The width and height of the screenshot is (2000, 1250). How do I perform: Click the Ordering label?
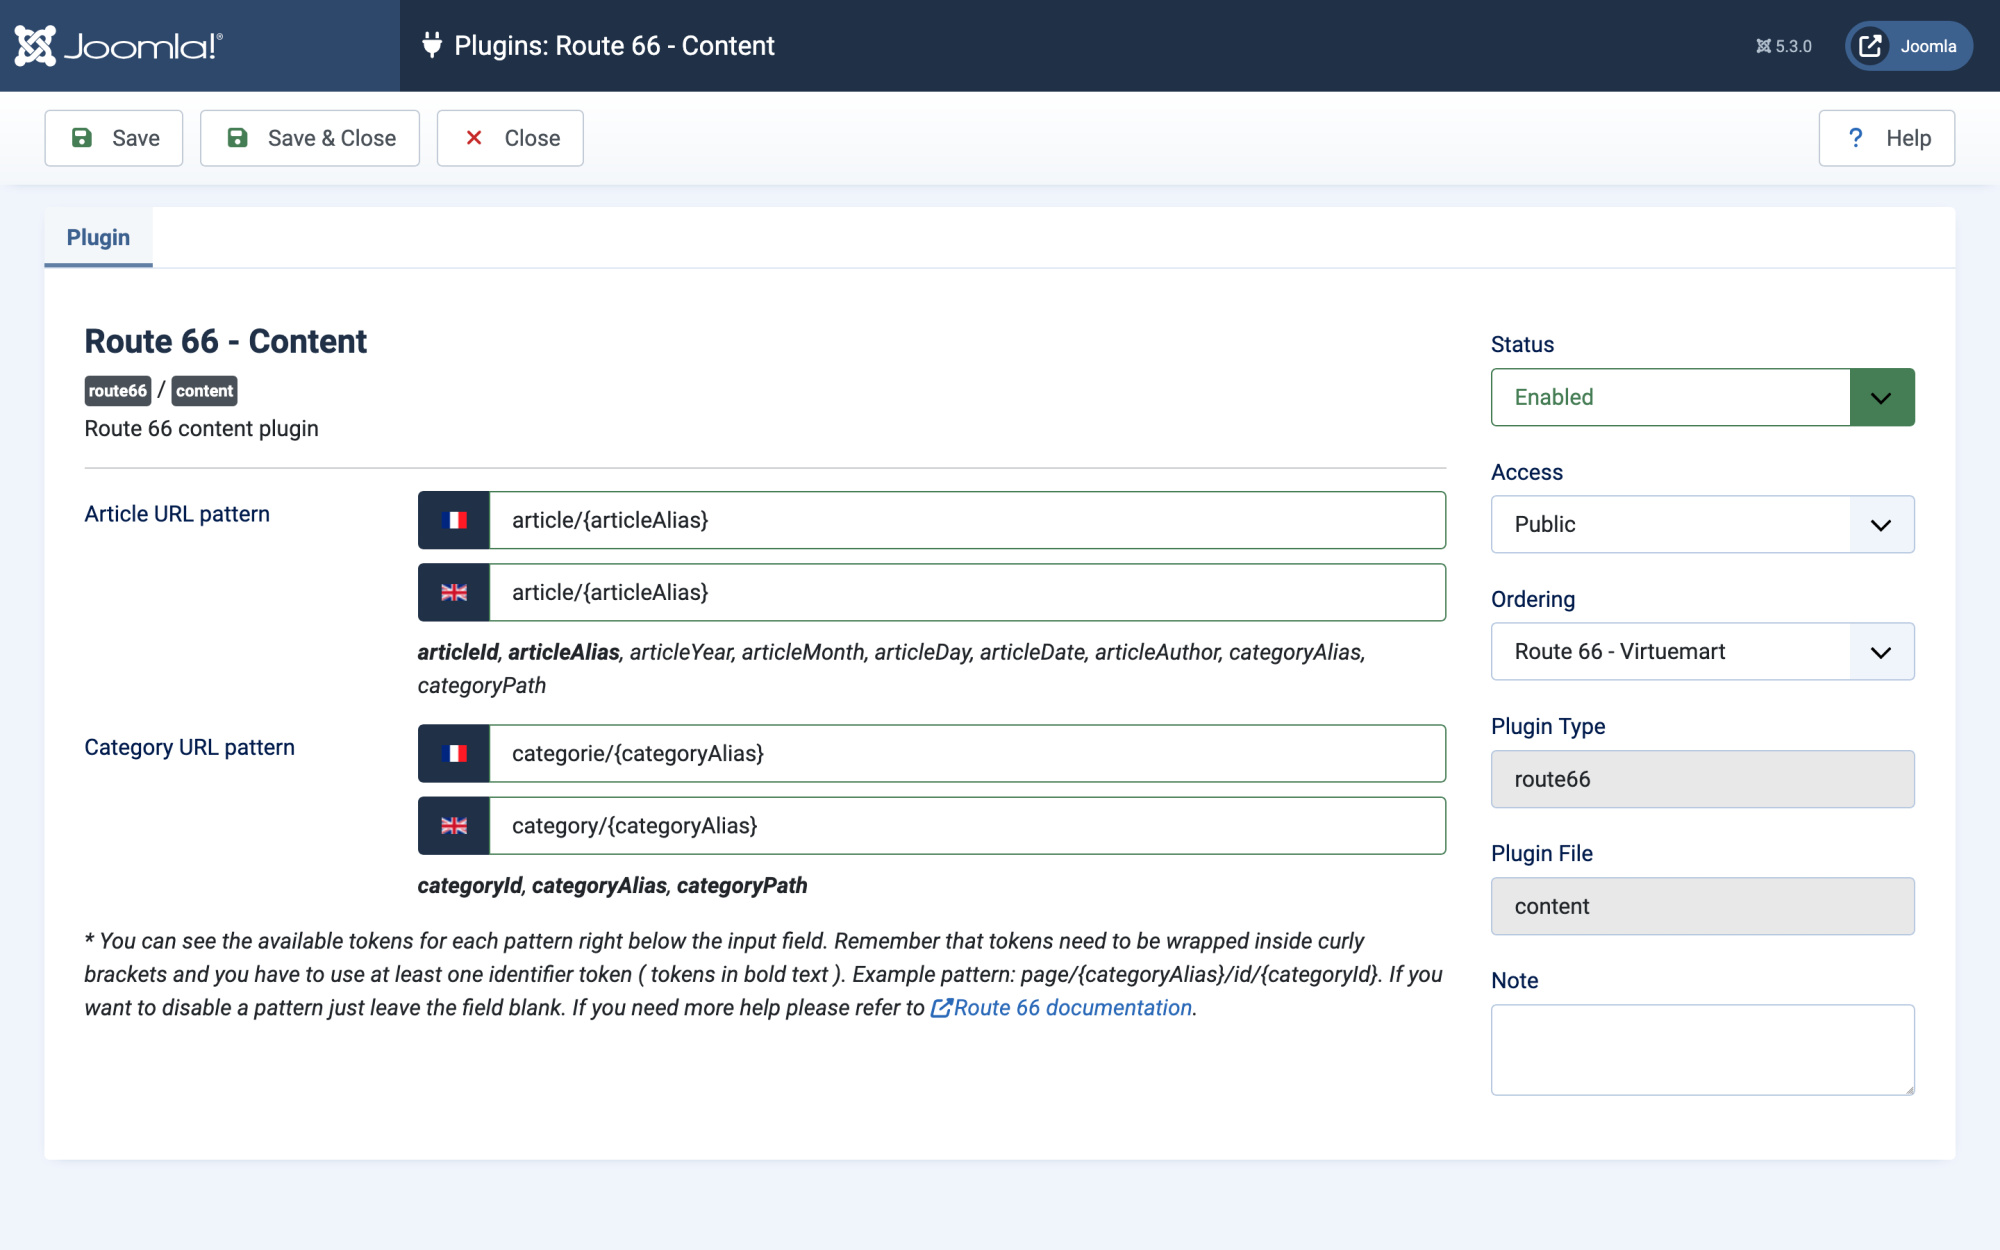[1533, 599]
